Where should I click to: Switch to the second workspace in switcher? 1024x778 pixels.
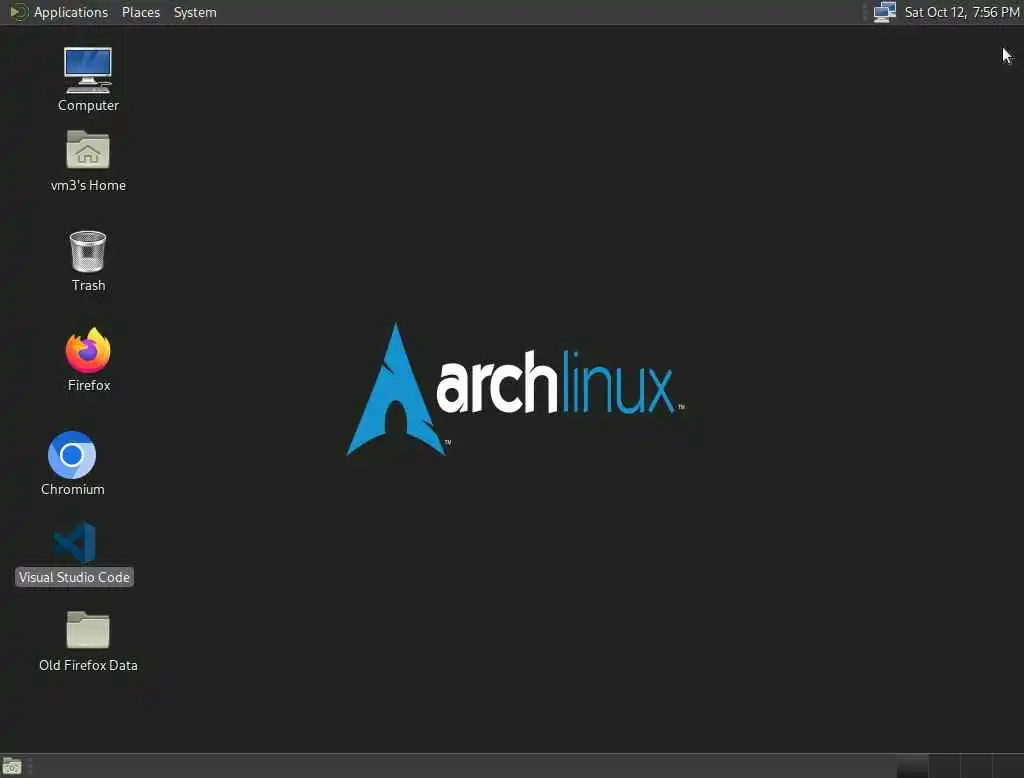pos(944,766)
